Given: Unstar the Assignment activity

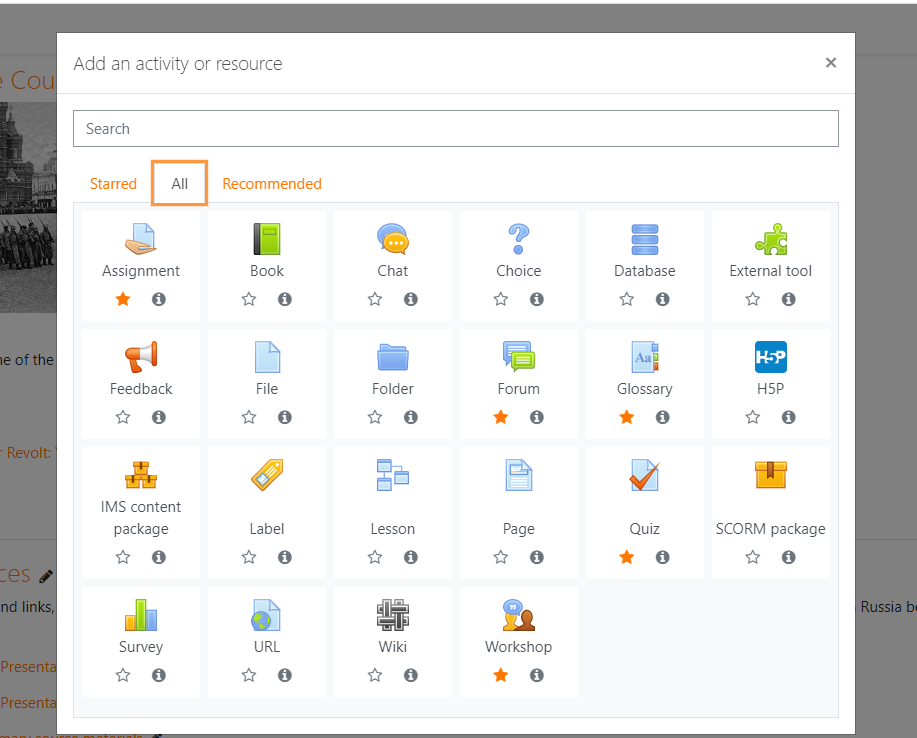Looking at the screenshot, I should click(123, 299).
